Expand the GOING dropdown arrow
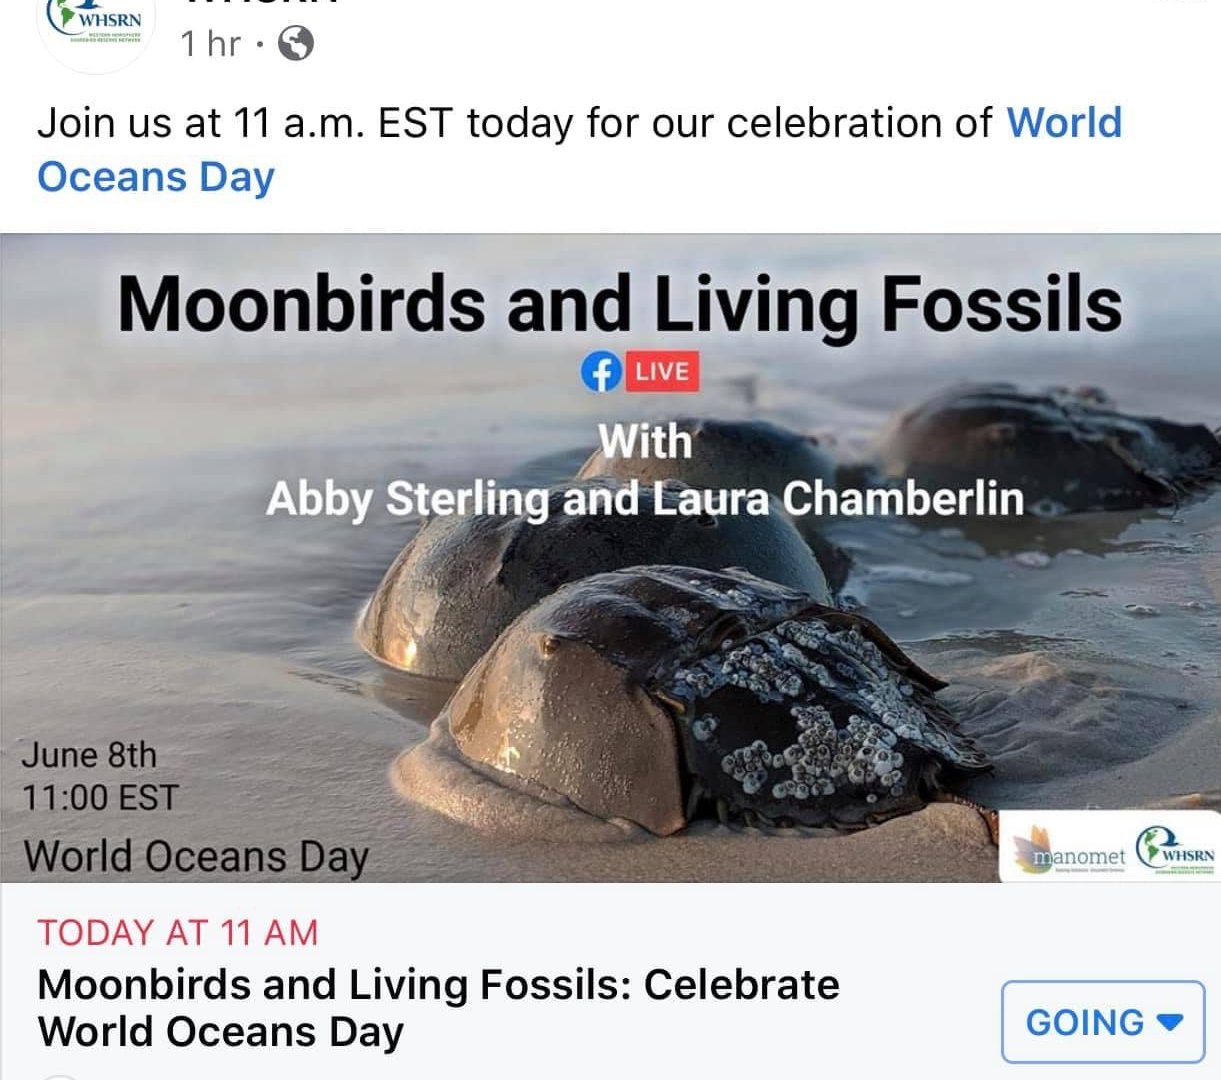The image size is (1221, 1080). [1168, 1021]
